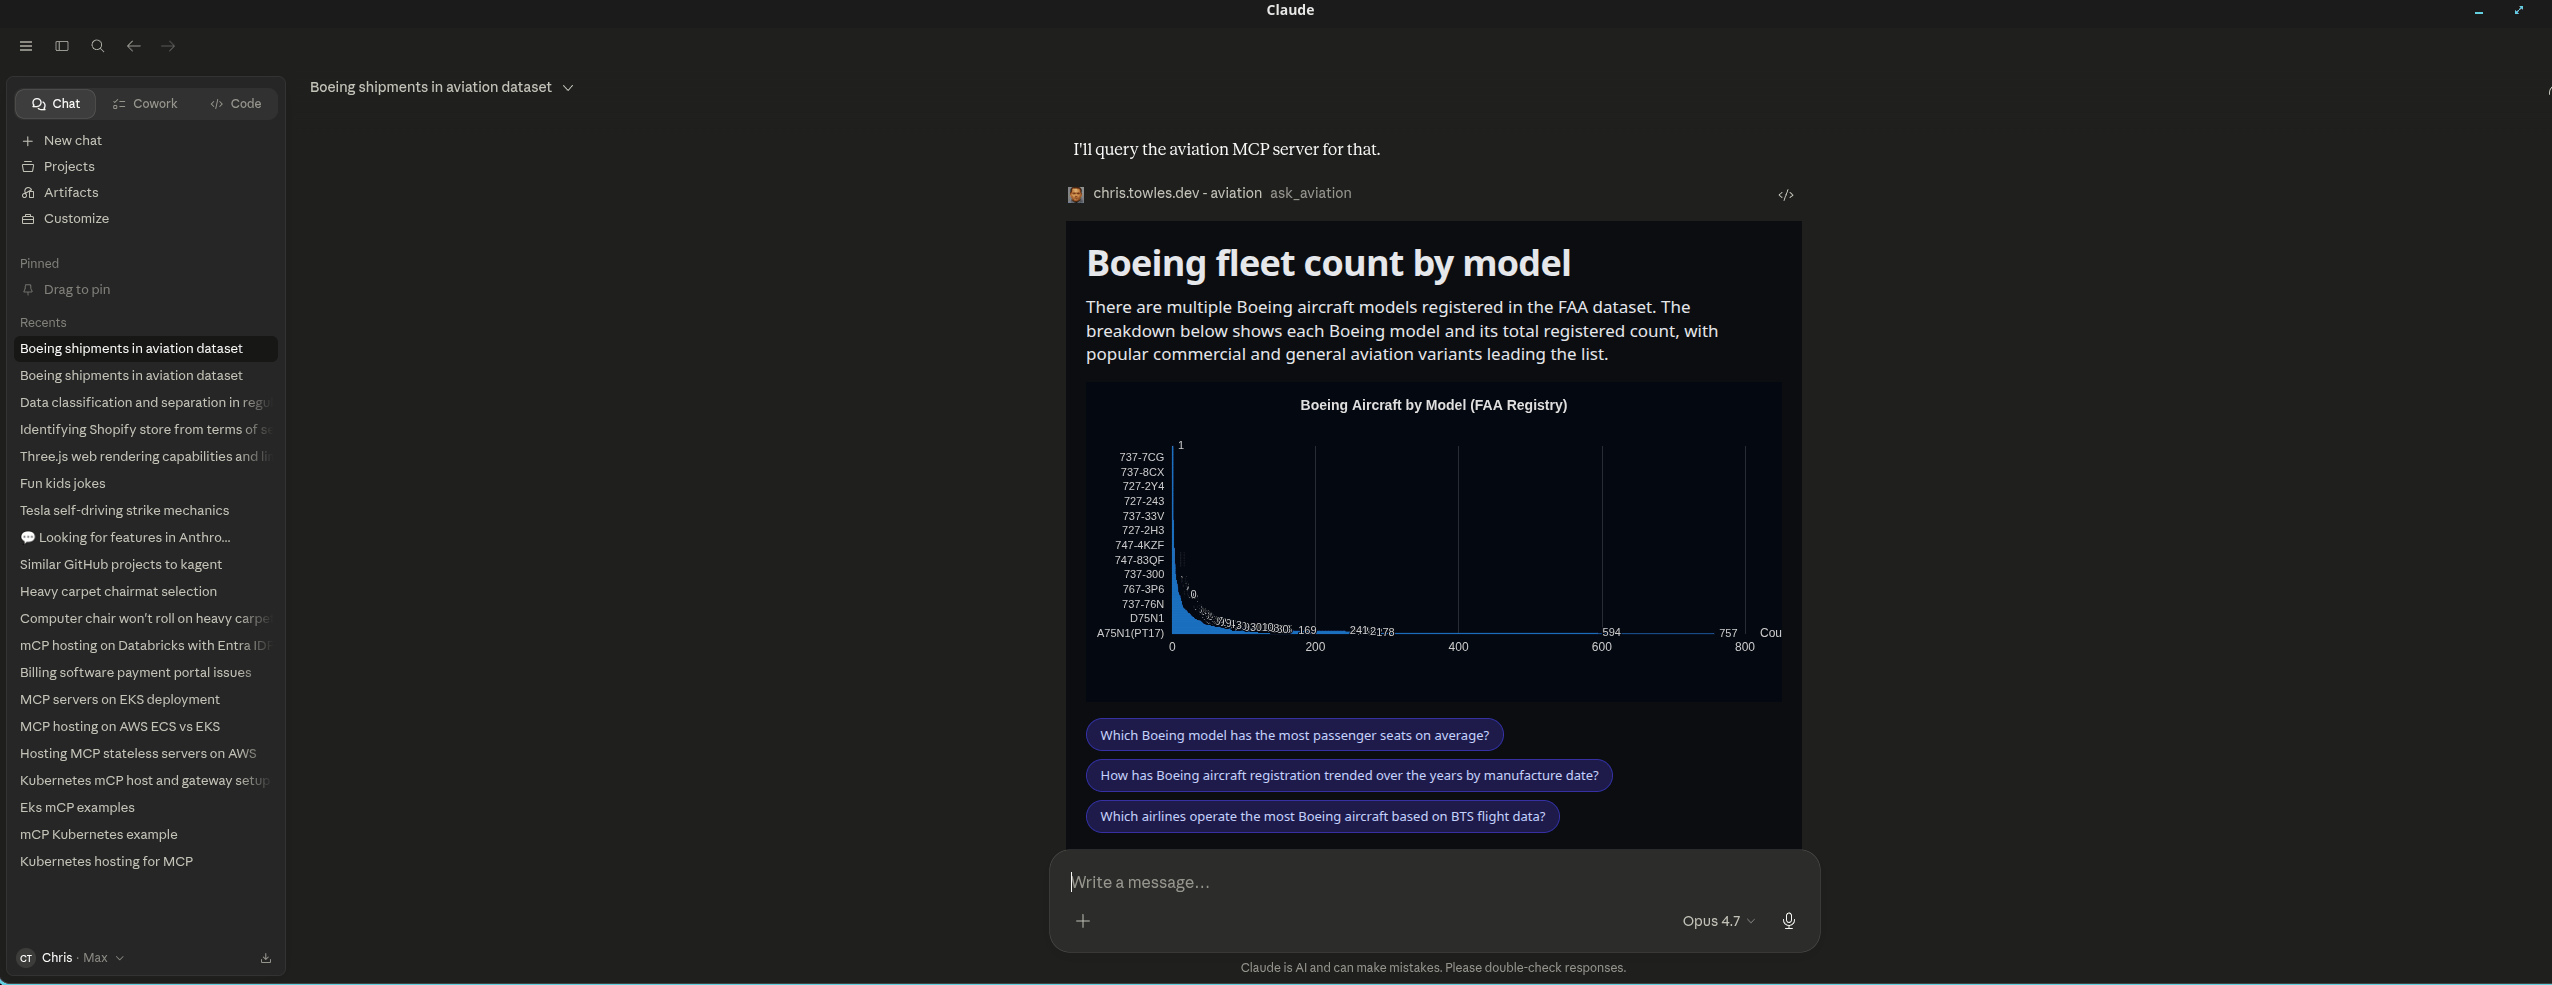Viewport: 2552px width, 985px height.
Task: Focus the Write a message field
Action: 1434,882
